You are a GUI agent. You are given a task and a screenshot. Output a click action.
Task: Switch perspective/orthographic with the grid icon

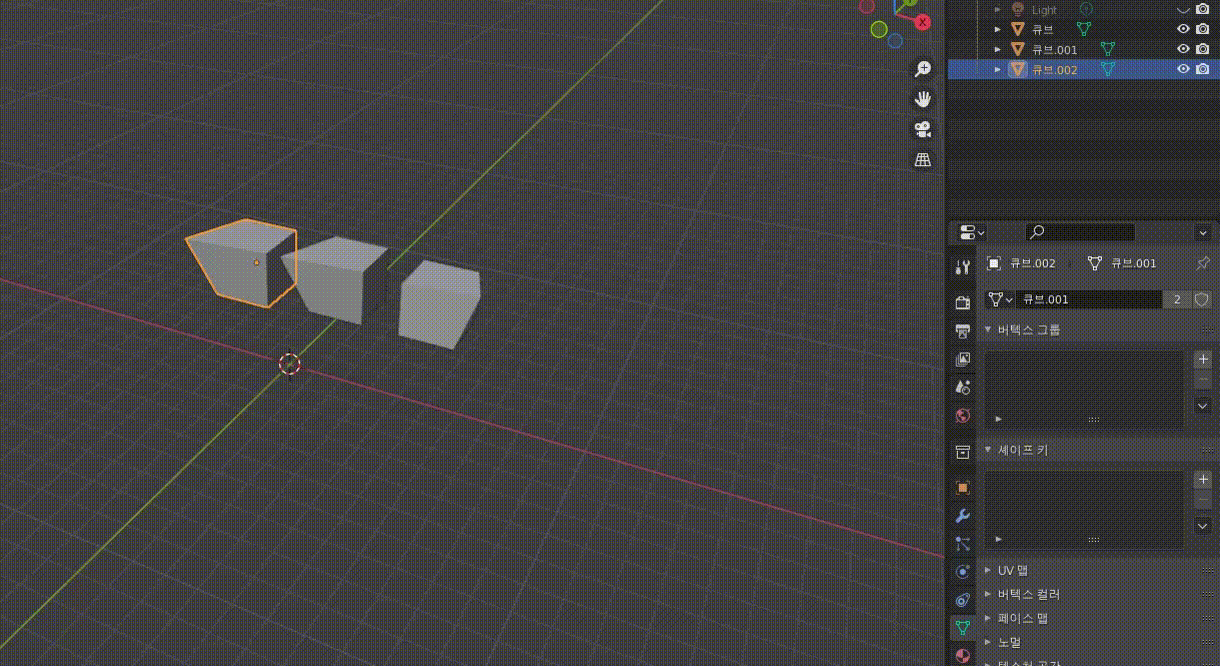922,159
